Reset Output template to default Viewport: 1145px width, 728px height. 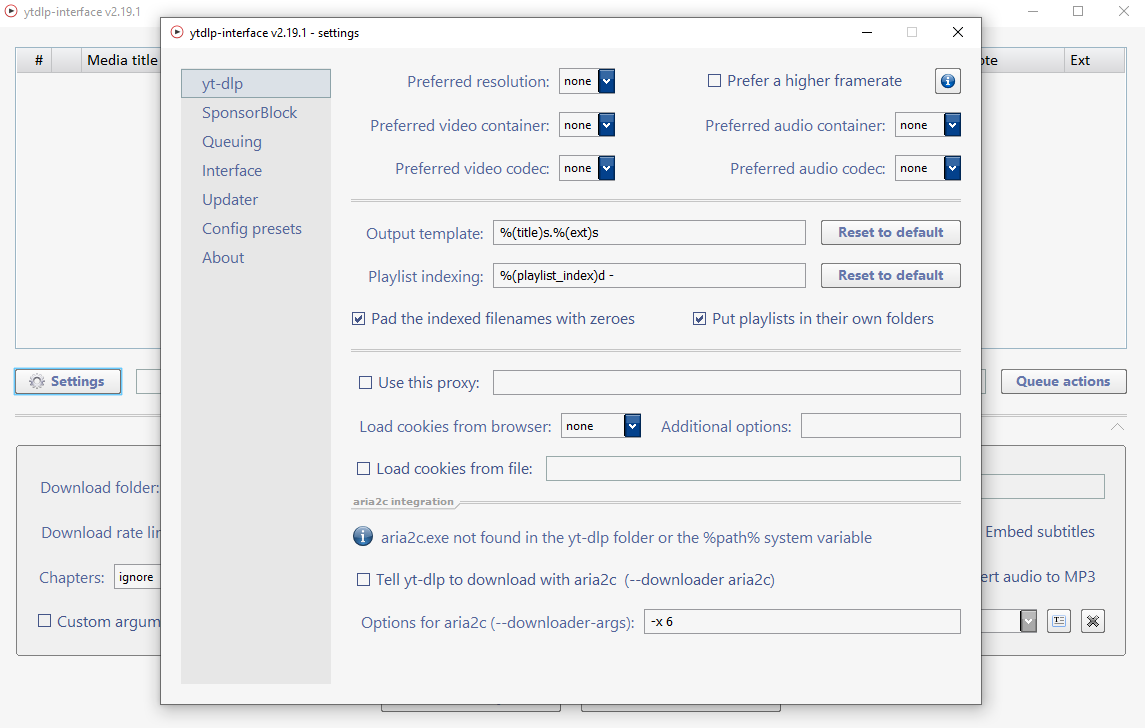[890, 232]
